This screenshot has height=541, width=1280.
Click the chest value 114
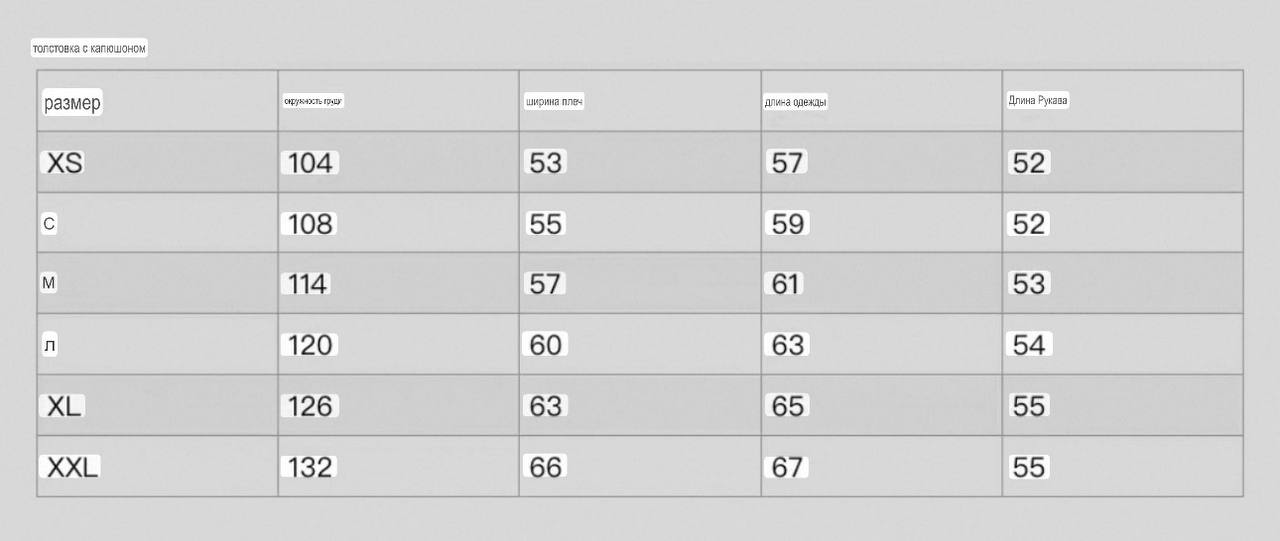tap(307, 285)
